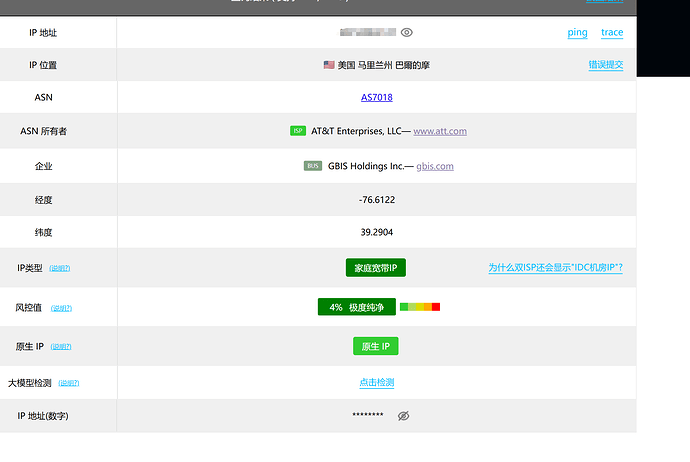Select the AT&T Enterprises, LLC text
This screenshot has width=690, height=462.
click(x=356, y=131)
